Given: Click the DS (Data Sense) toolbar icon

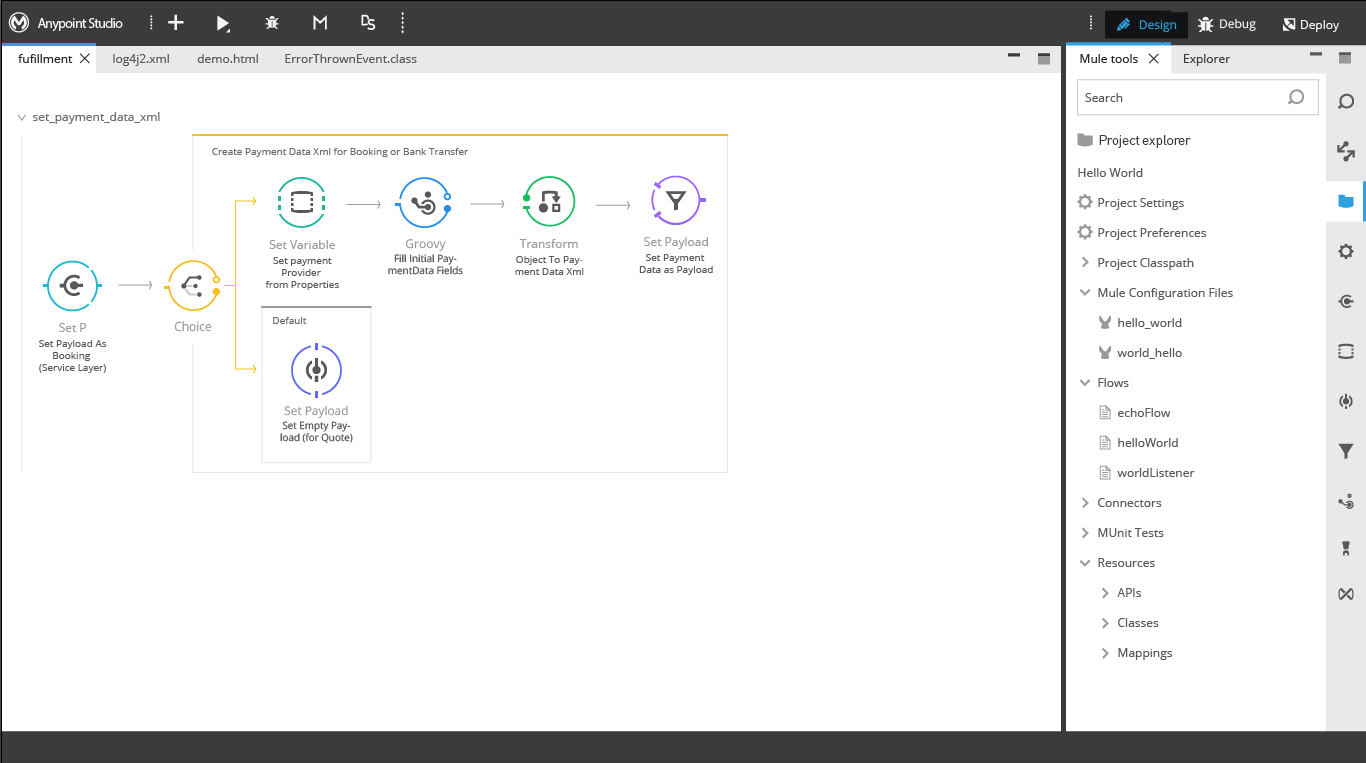Looking at the screenshot, I should [x=368, y=23].
